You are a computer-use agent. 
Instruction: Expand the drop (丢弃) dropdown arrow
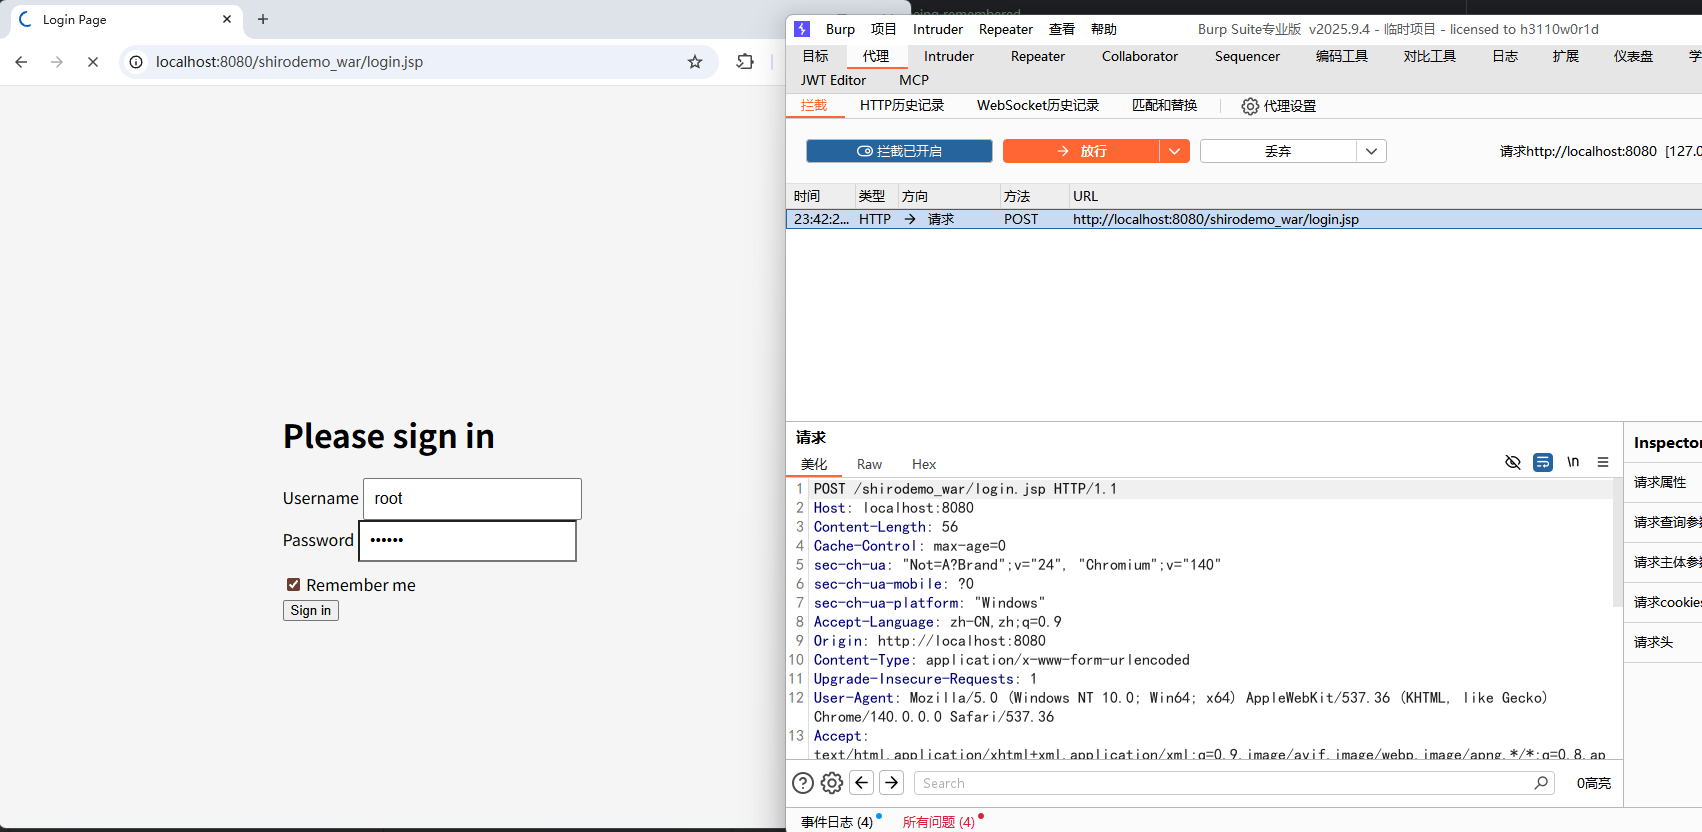coord(1371,151)
